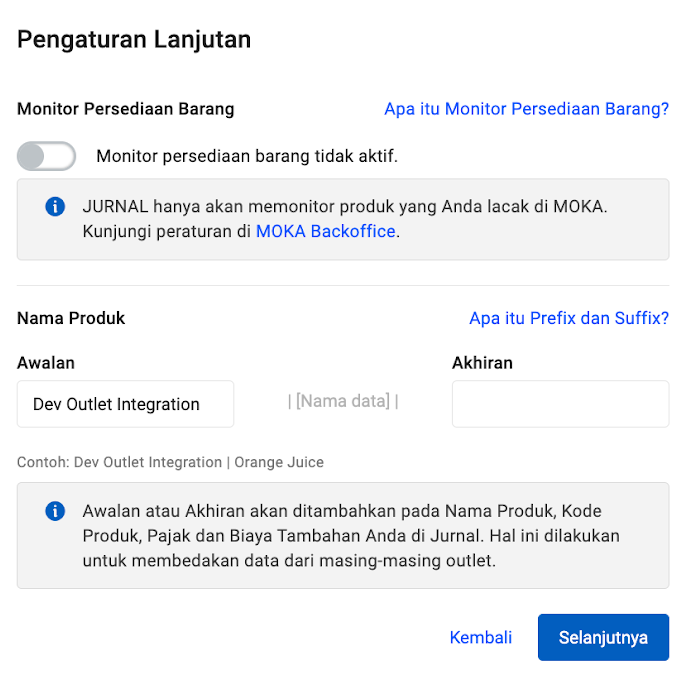This screenshot has height=680, width=697.
Task: Enable the Monitor persediaan barang toggle
Action: 46,156
